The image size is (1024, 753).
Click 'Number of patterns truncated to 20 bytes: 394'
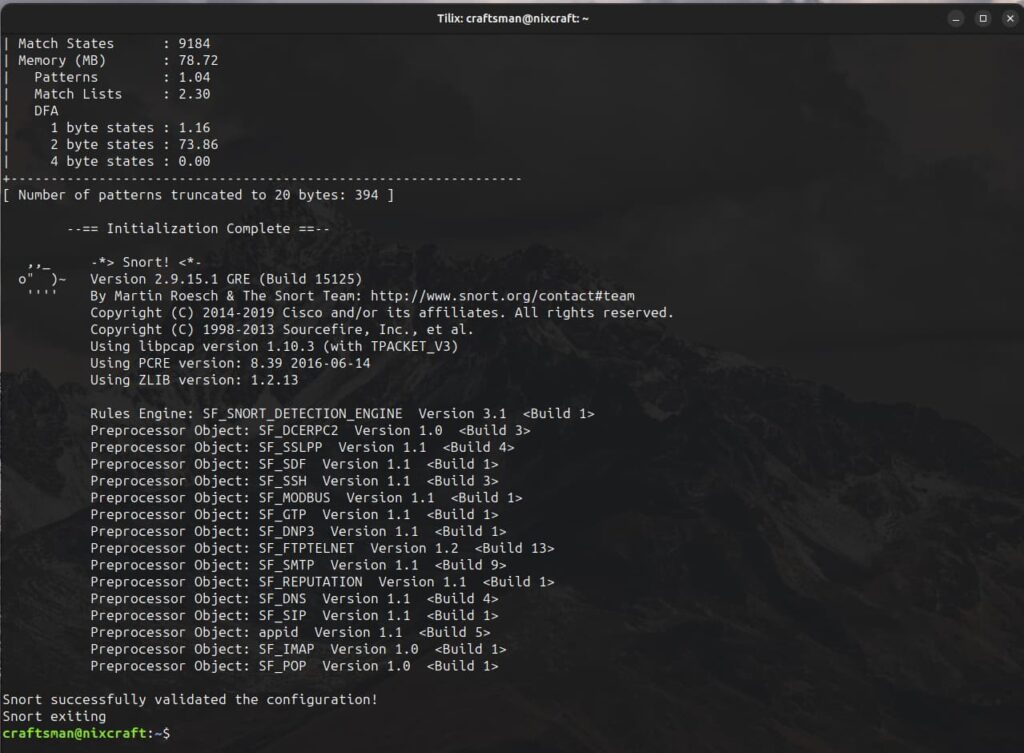(199, 195)
